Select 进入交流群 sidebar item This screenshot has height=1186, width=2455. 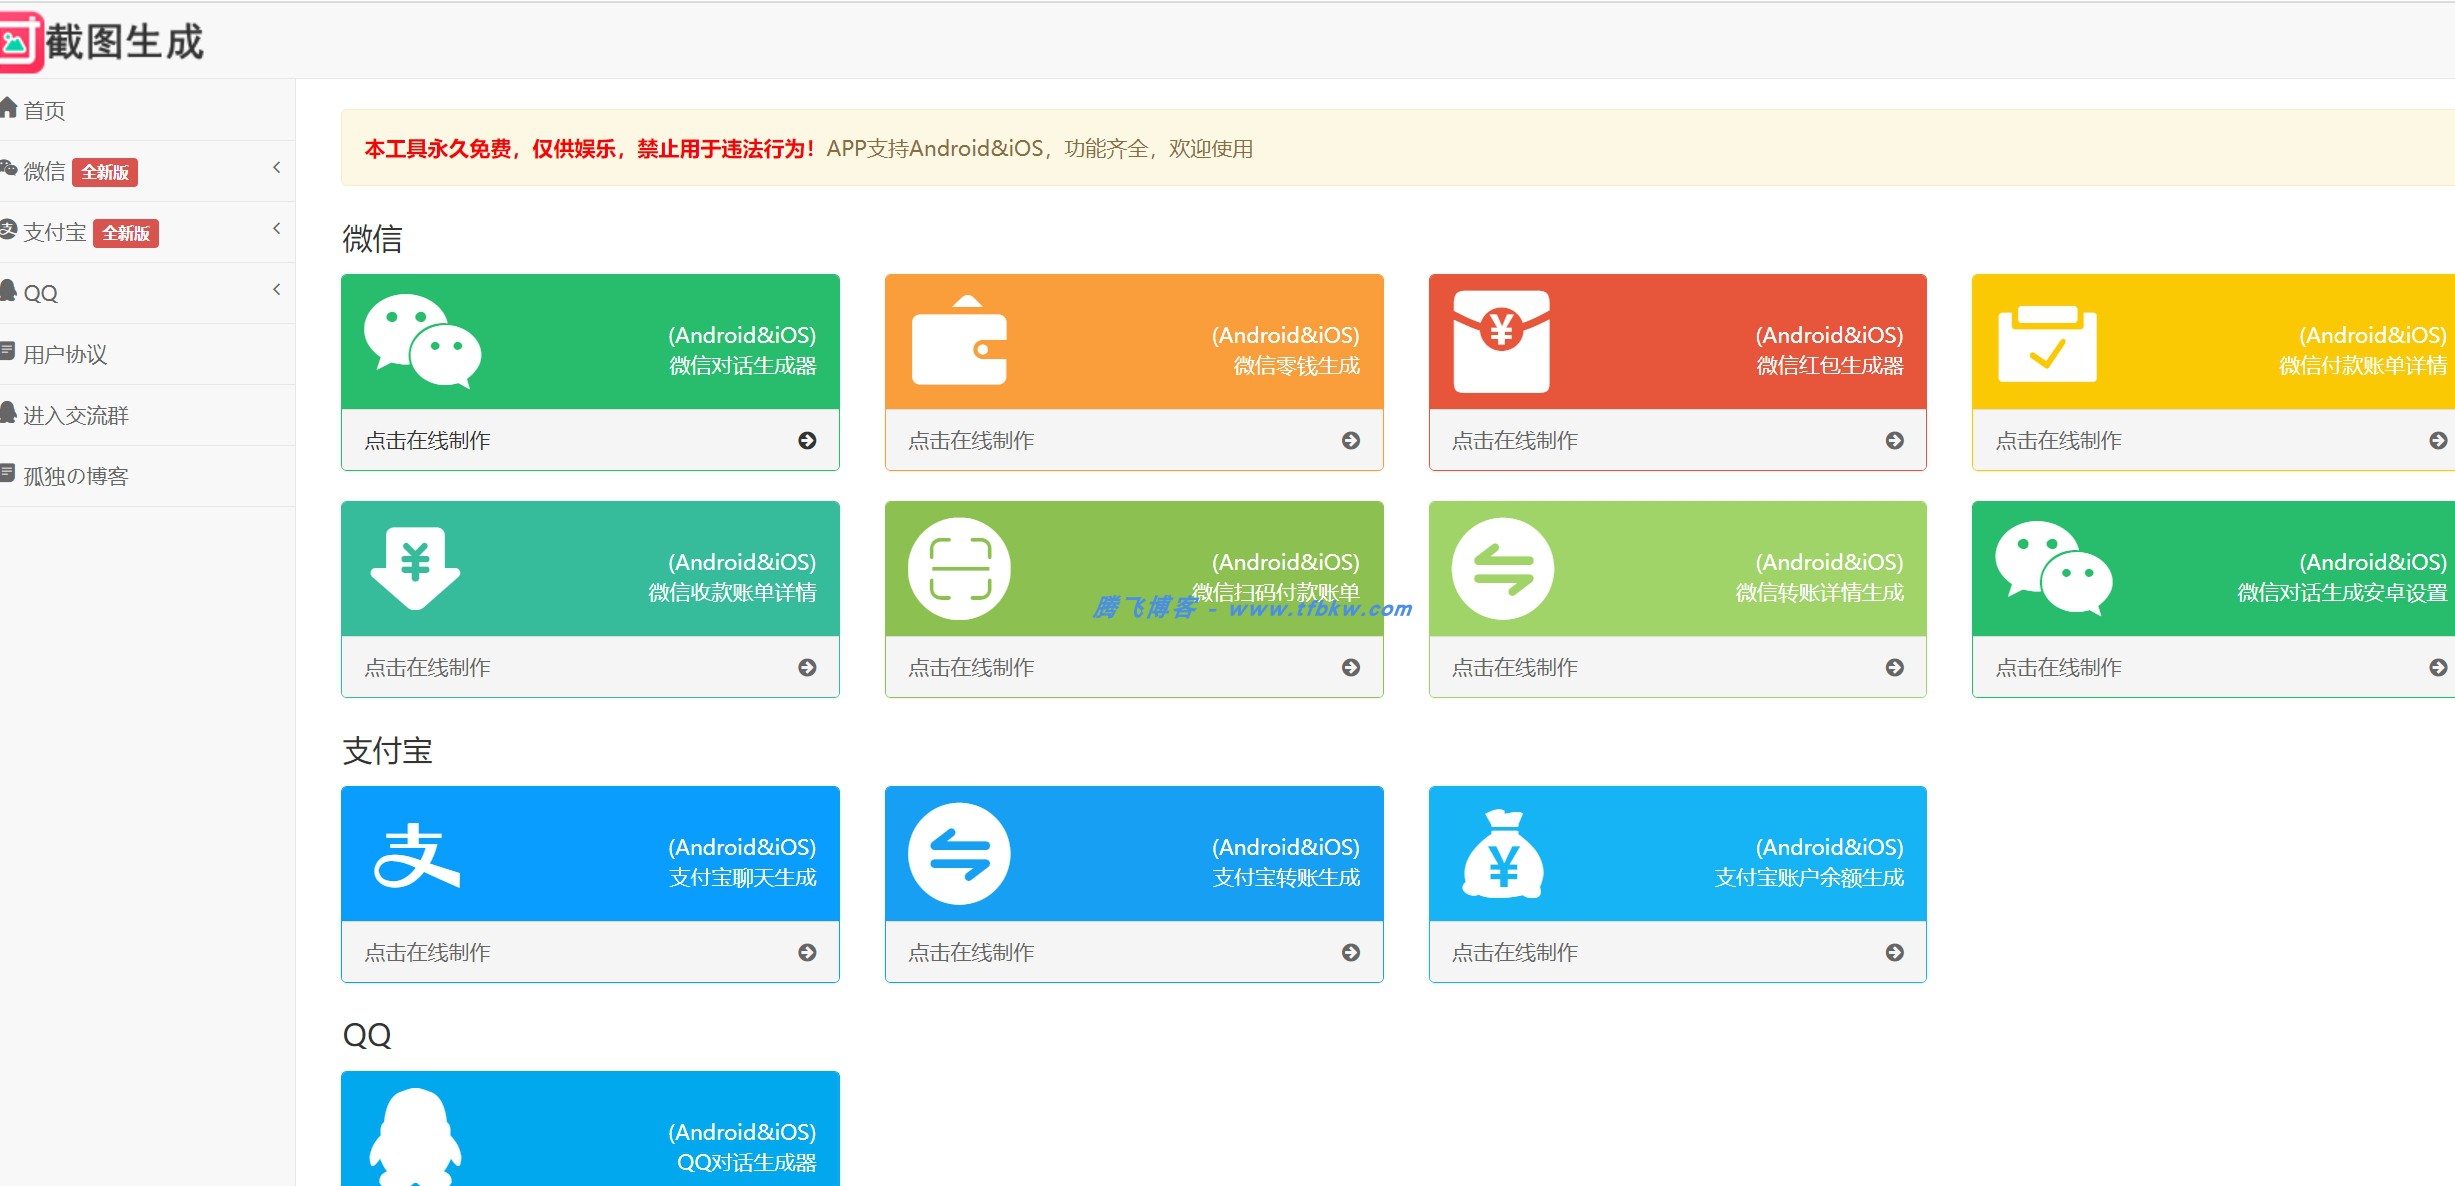[x=75, y=415]
